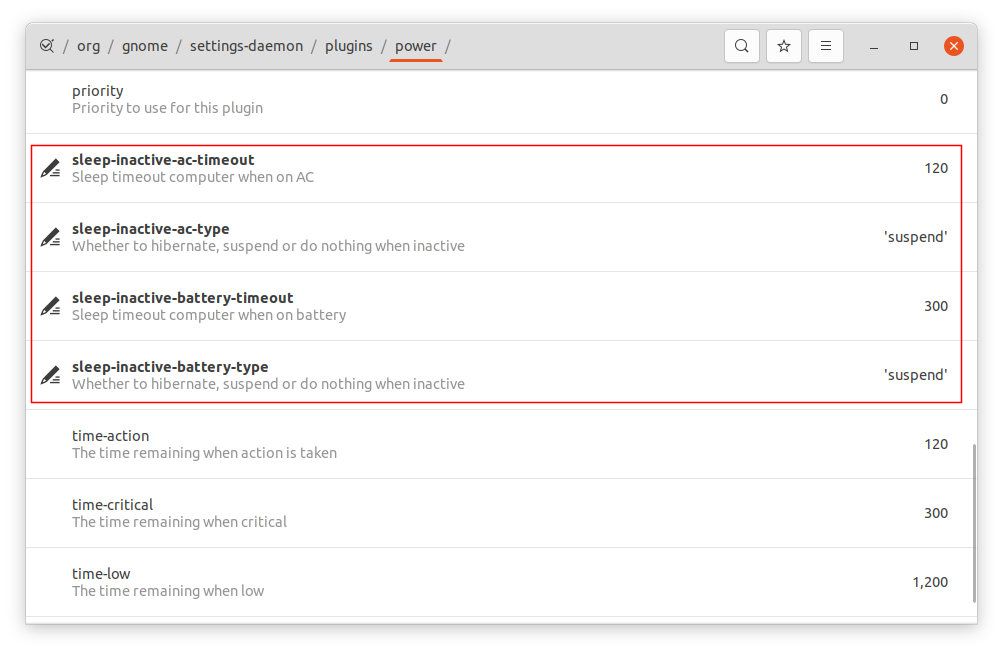Screen dimensions: 1003x653
Task: Open the hamburger menu icon
Action: tap(825, 45)
